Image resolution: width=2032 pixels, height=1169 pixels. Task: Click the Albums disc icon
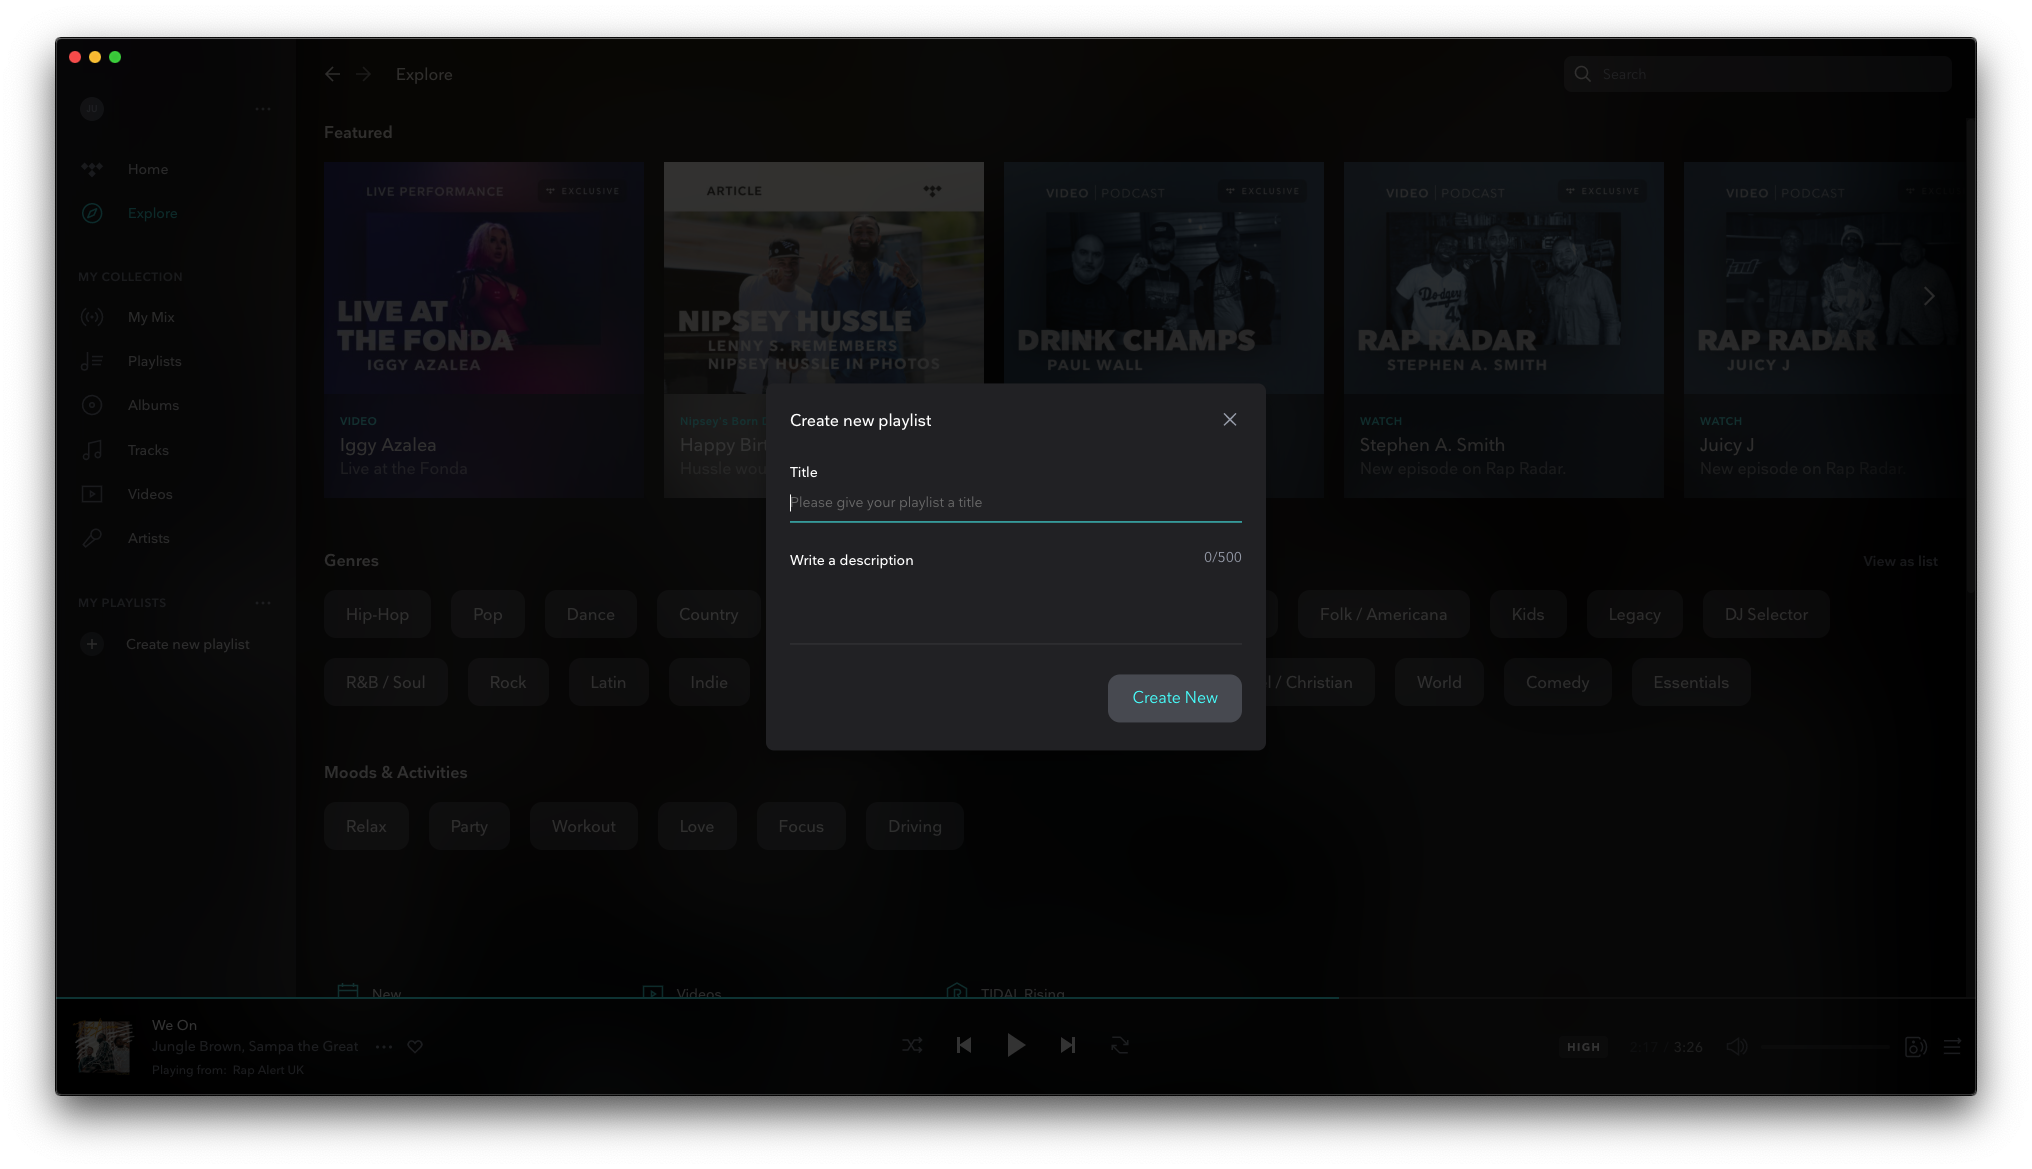92,406
